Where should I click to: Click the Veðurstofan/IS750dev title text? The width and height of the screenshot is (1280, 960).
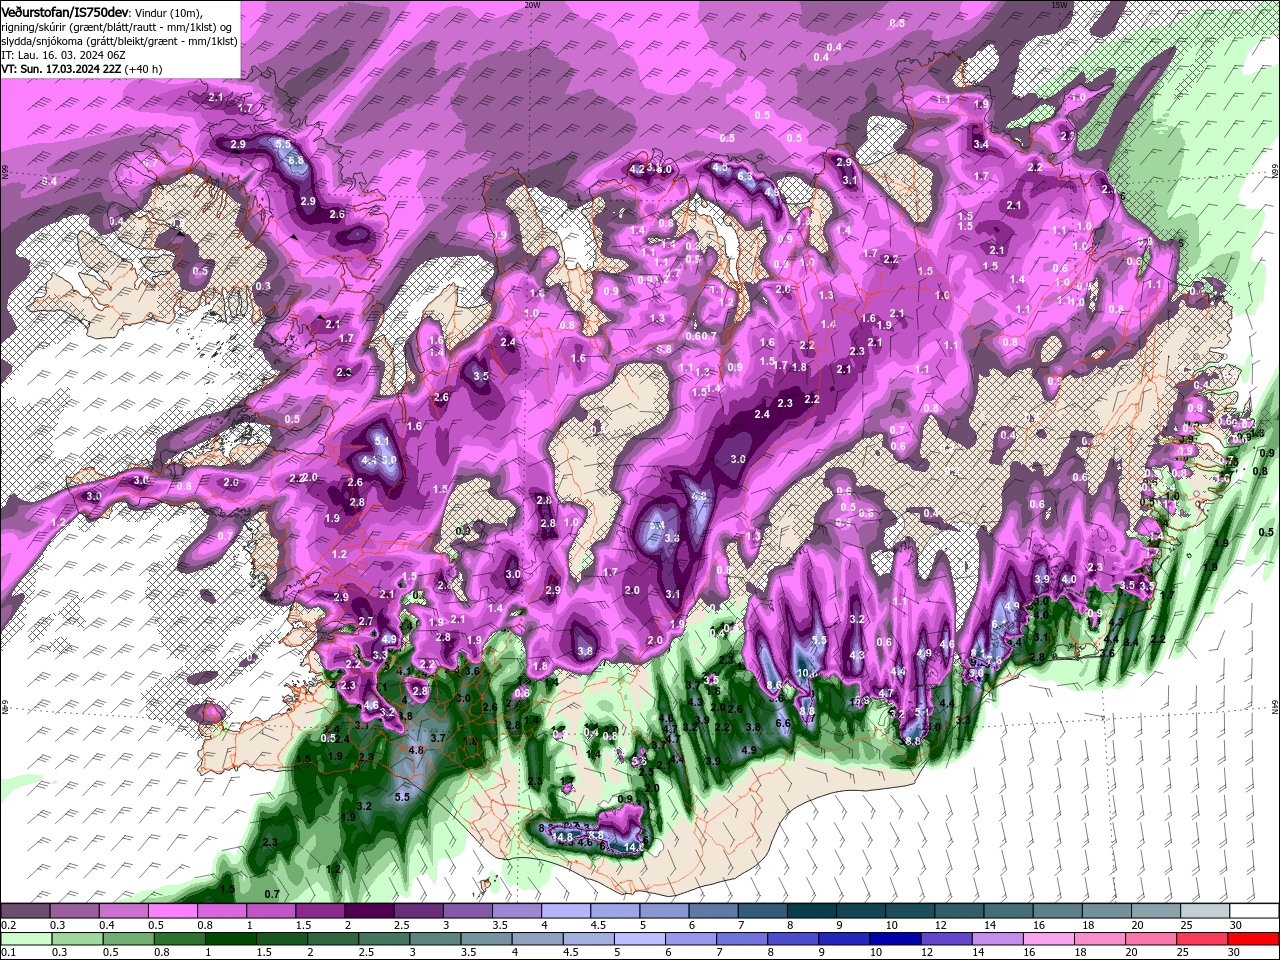(65, 12)
